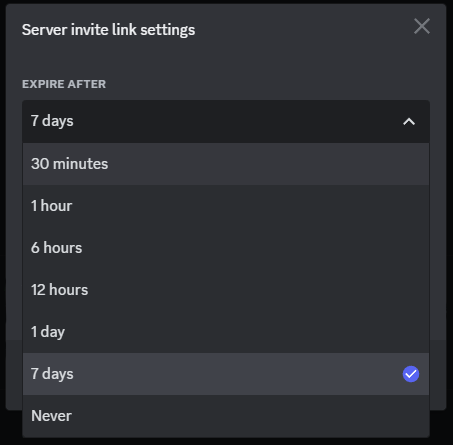Image resolution: width=453 pixels, height=445 pixels.
Task: Close the Server invite link settings dialog
Action: pyautogui.click(x=422, y=26)
